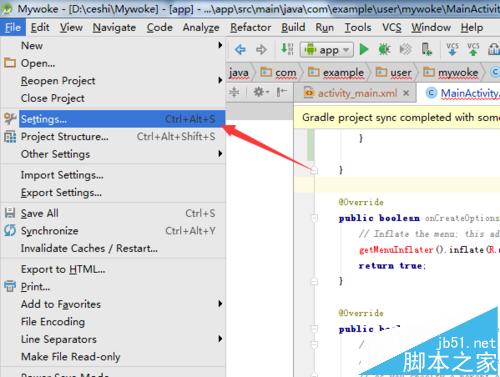Click the green Run button
500x377 pixels.
[364, 50]
